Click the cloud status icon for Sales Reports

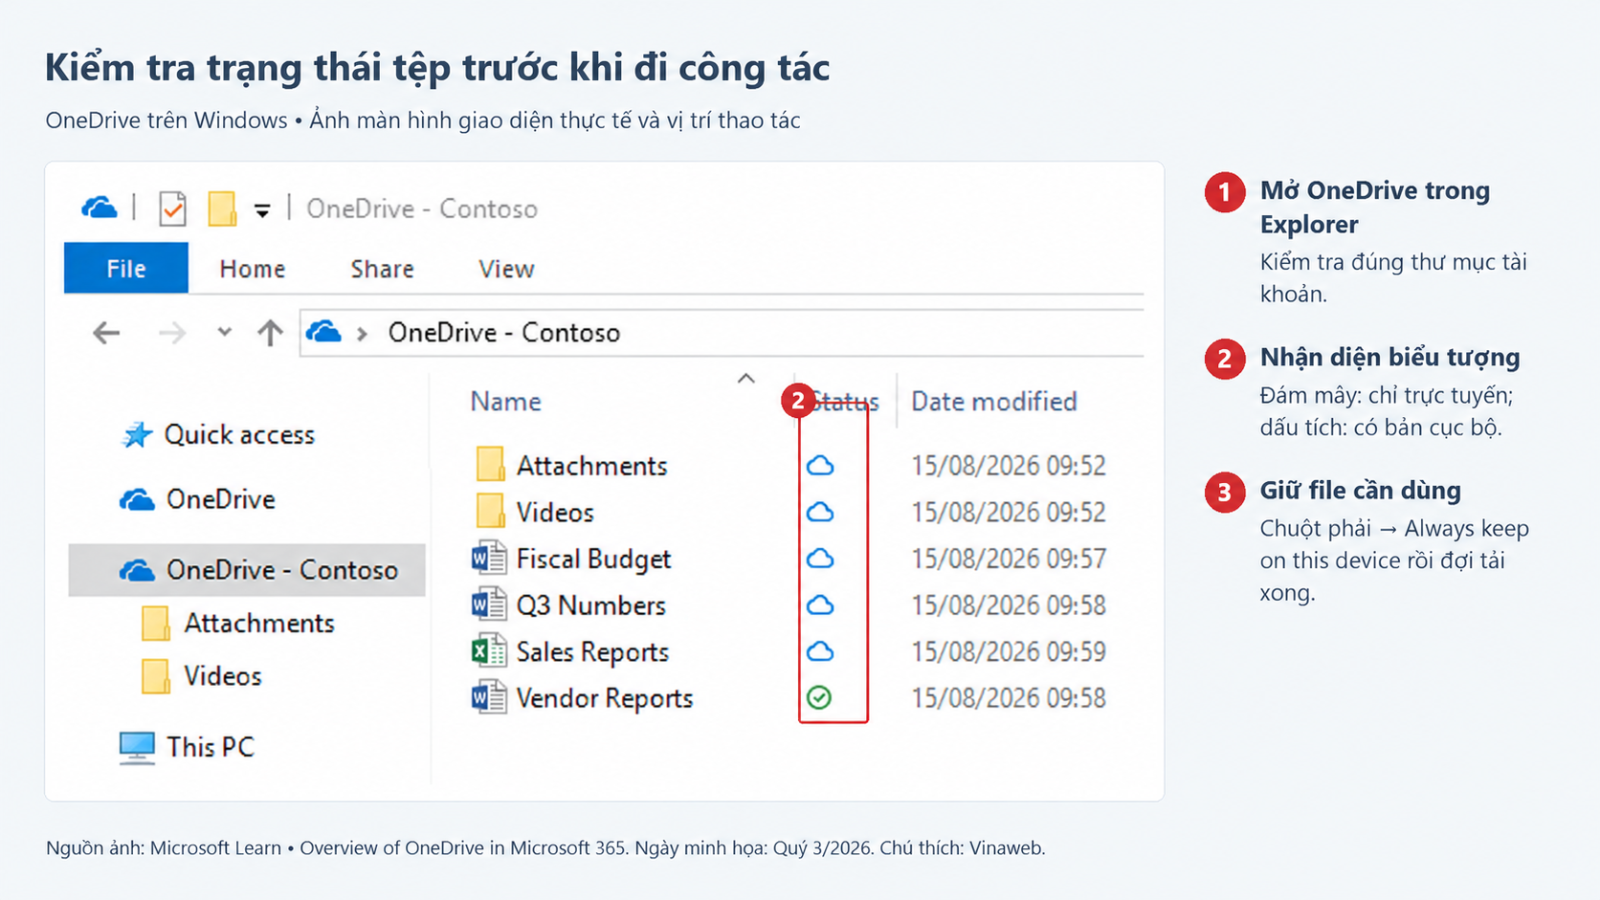coord(820,652)
